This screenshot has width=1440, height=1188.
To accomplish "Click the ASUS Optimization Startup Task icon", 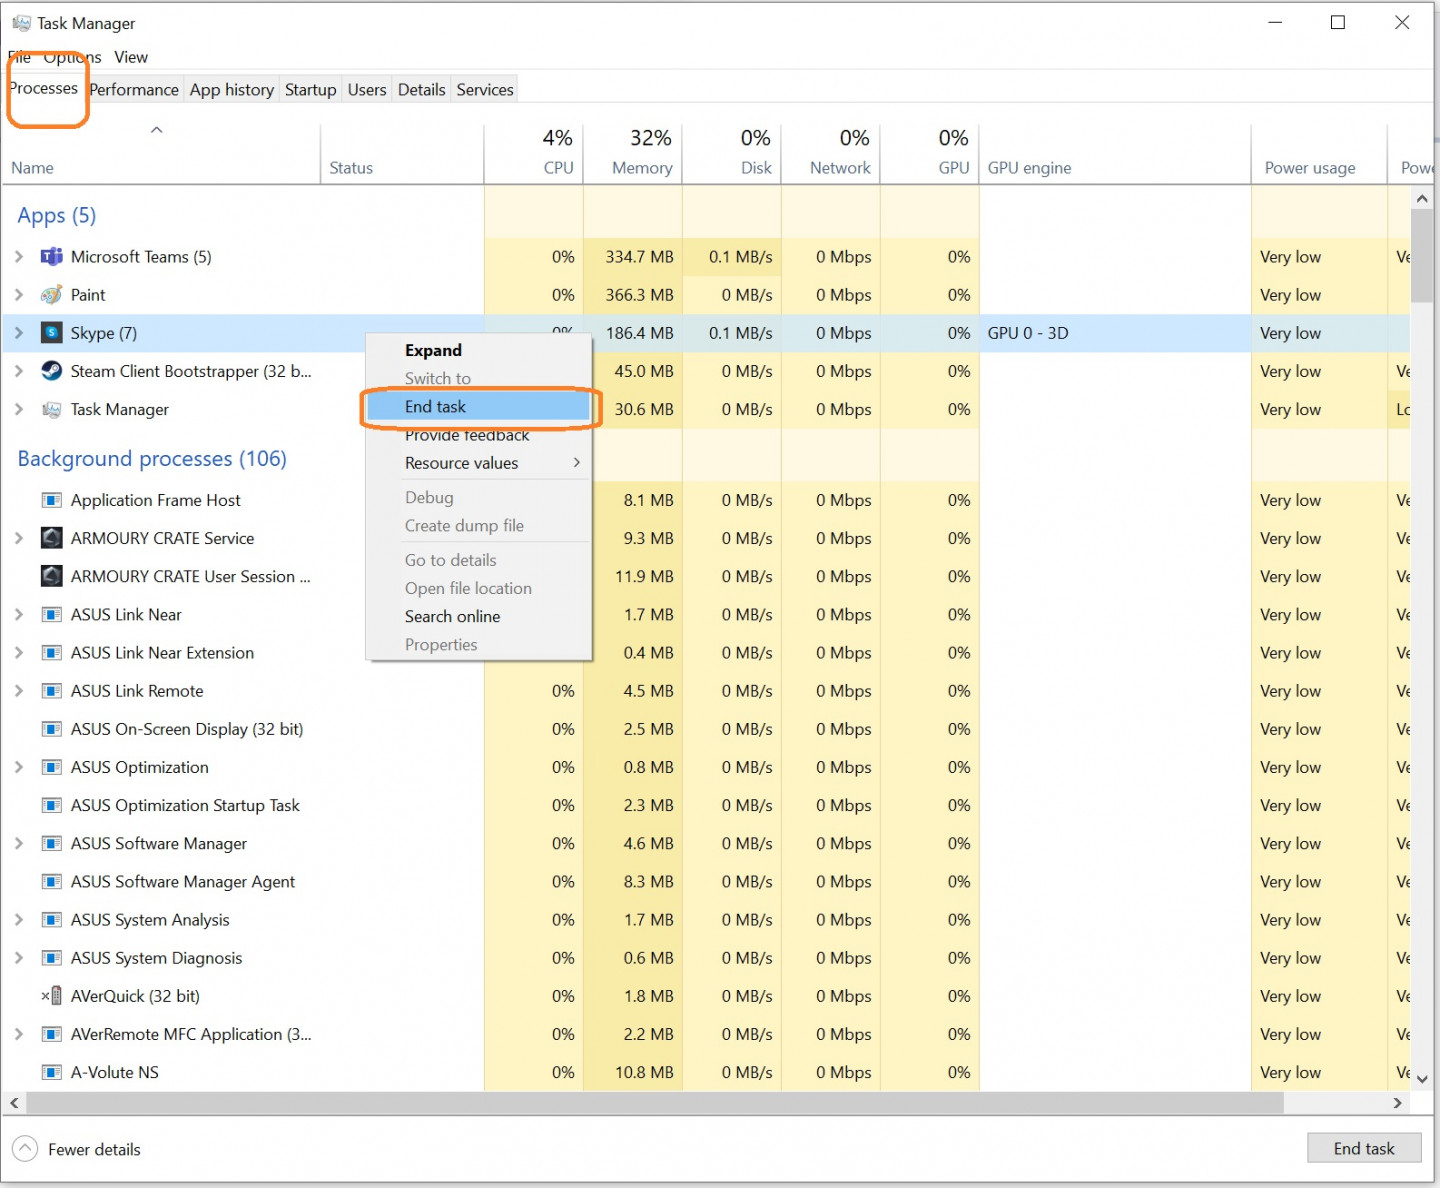I will 51,805.
